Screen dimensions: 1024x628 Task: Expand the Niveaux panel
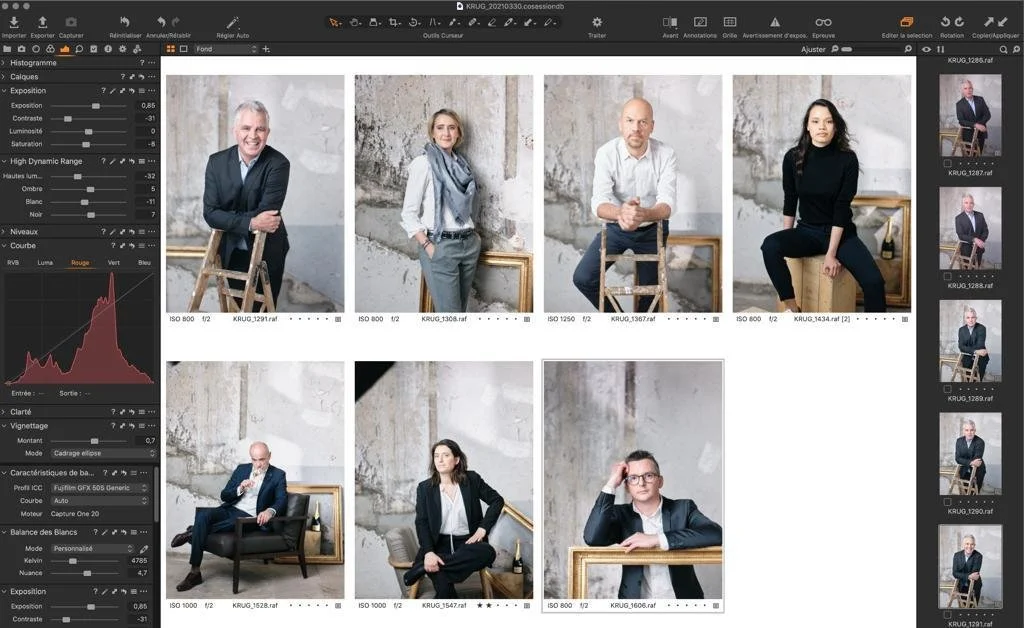pyautogui.click(x=4, y=231)
